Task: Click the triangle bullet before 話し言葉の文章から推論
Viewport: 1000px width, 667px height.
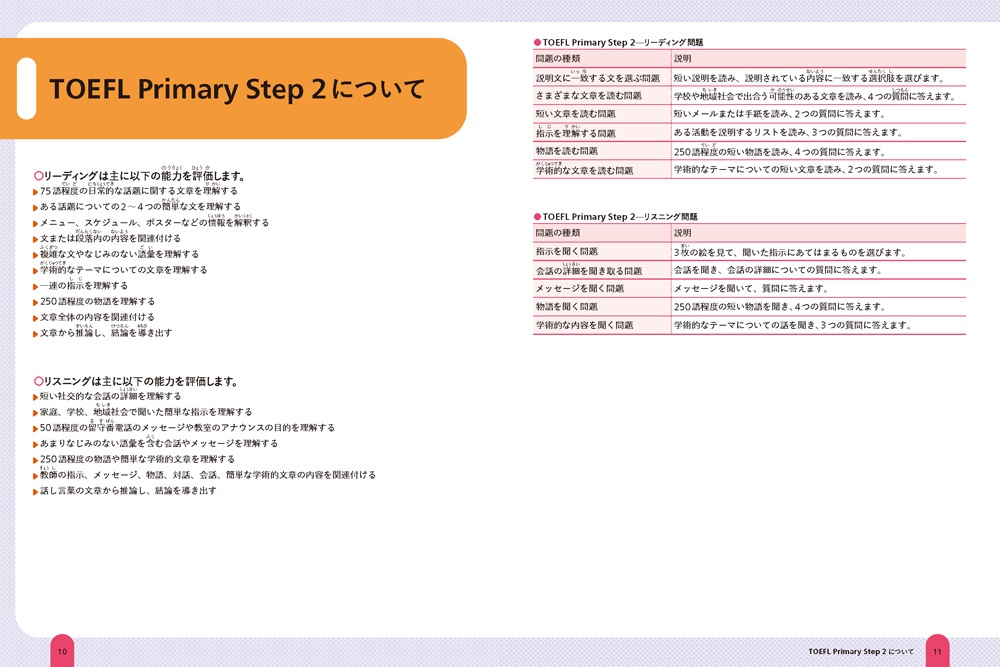Action: click(35, 492)
